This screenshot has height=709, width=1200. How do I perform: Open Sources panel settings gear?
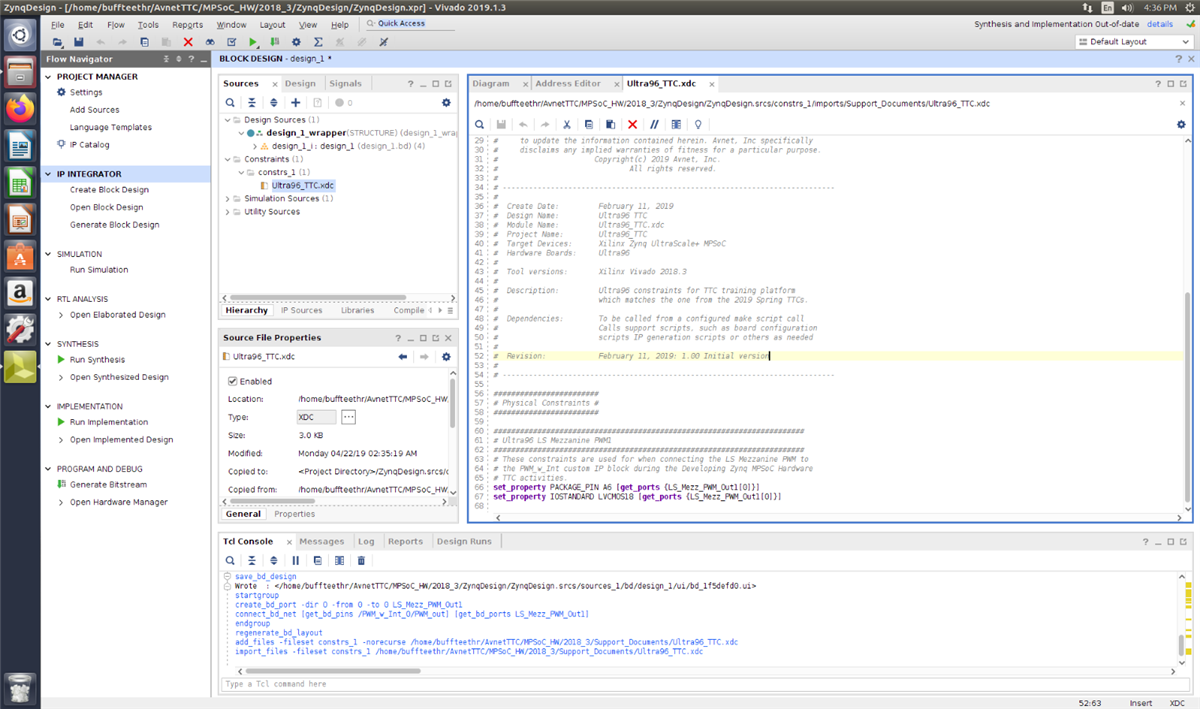click(x=446, y=103)
